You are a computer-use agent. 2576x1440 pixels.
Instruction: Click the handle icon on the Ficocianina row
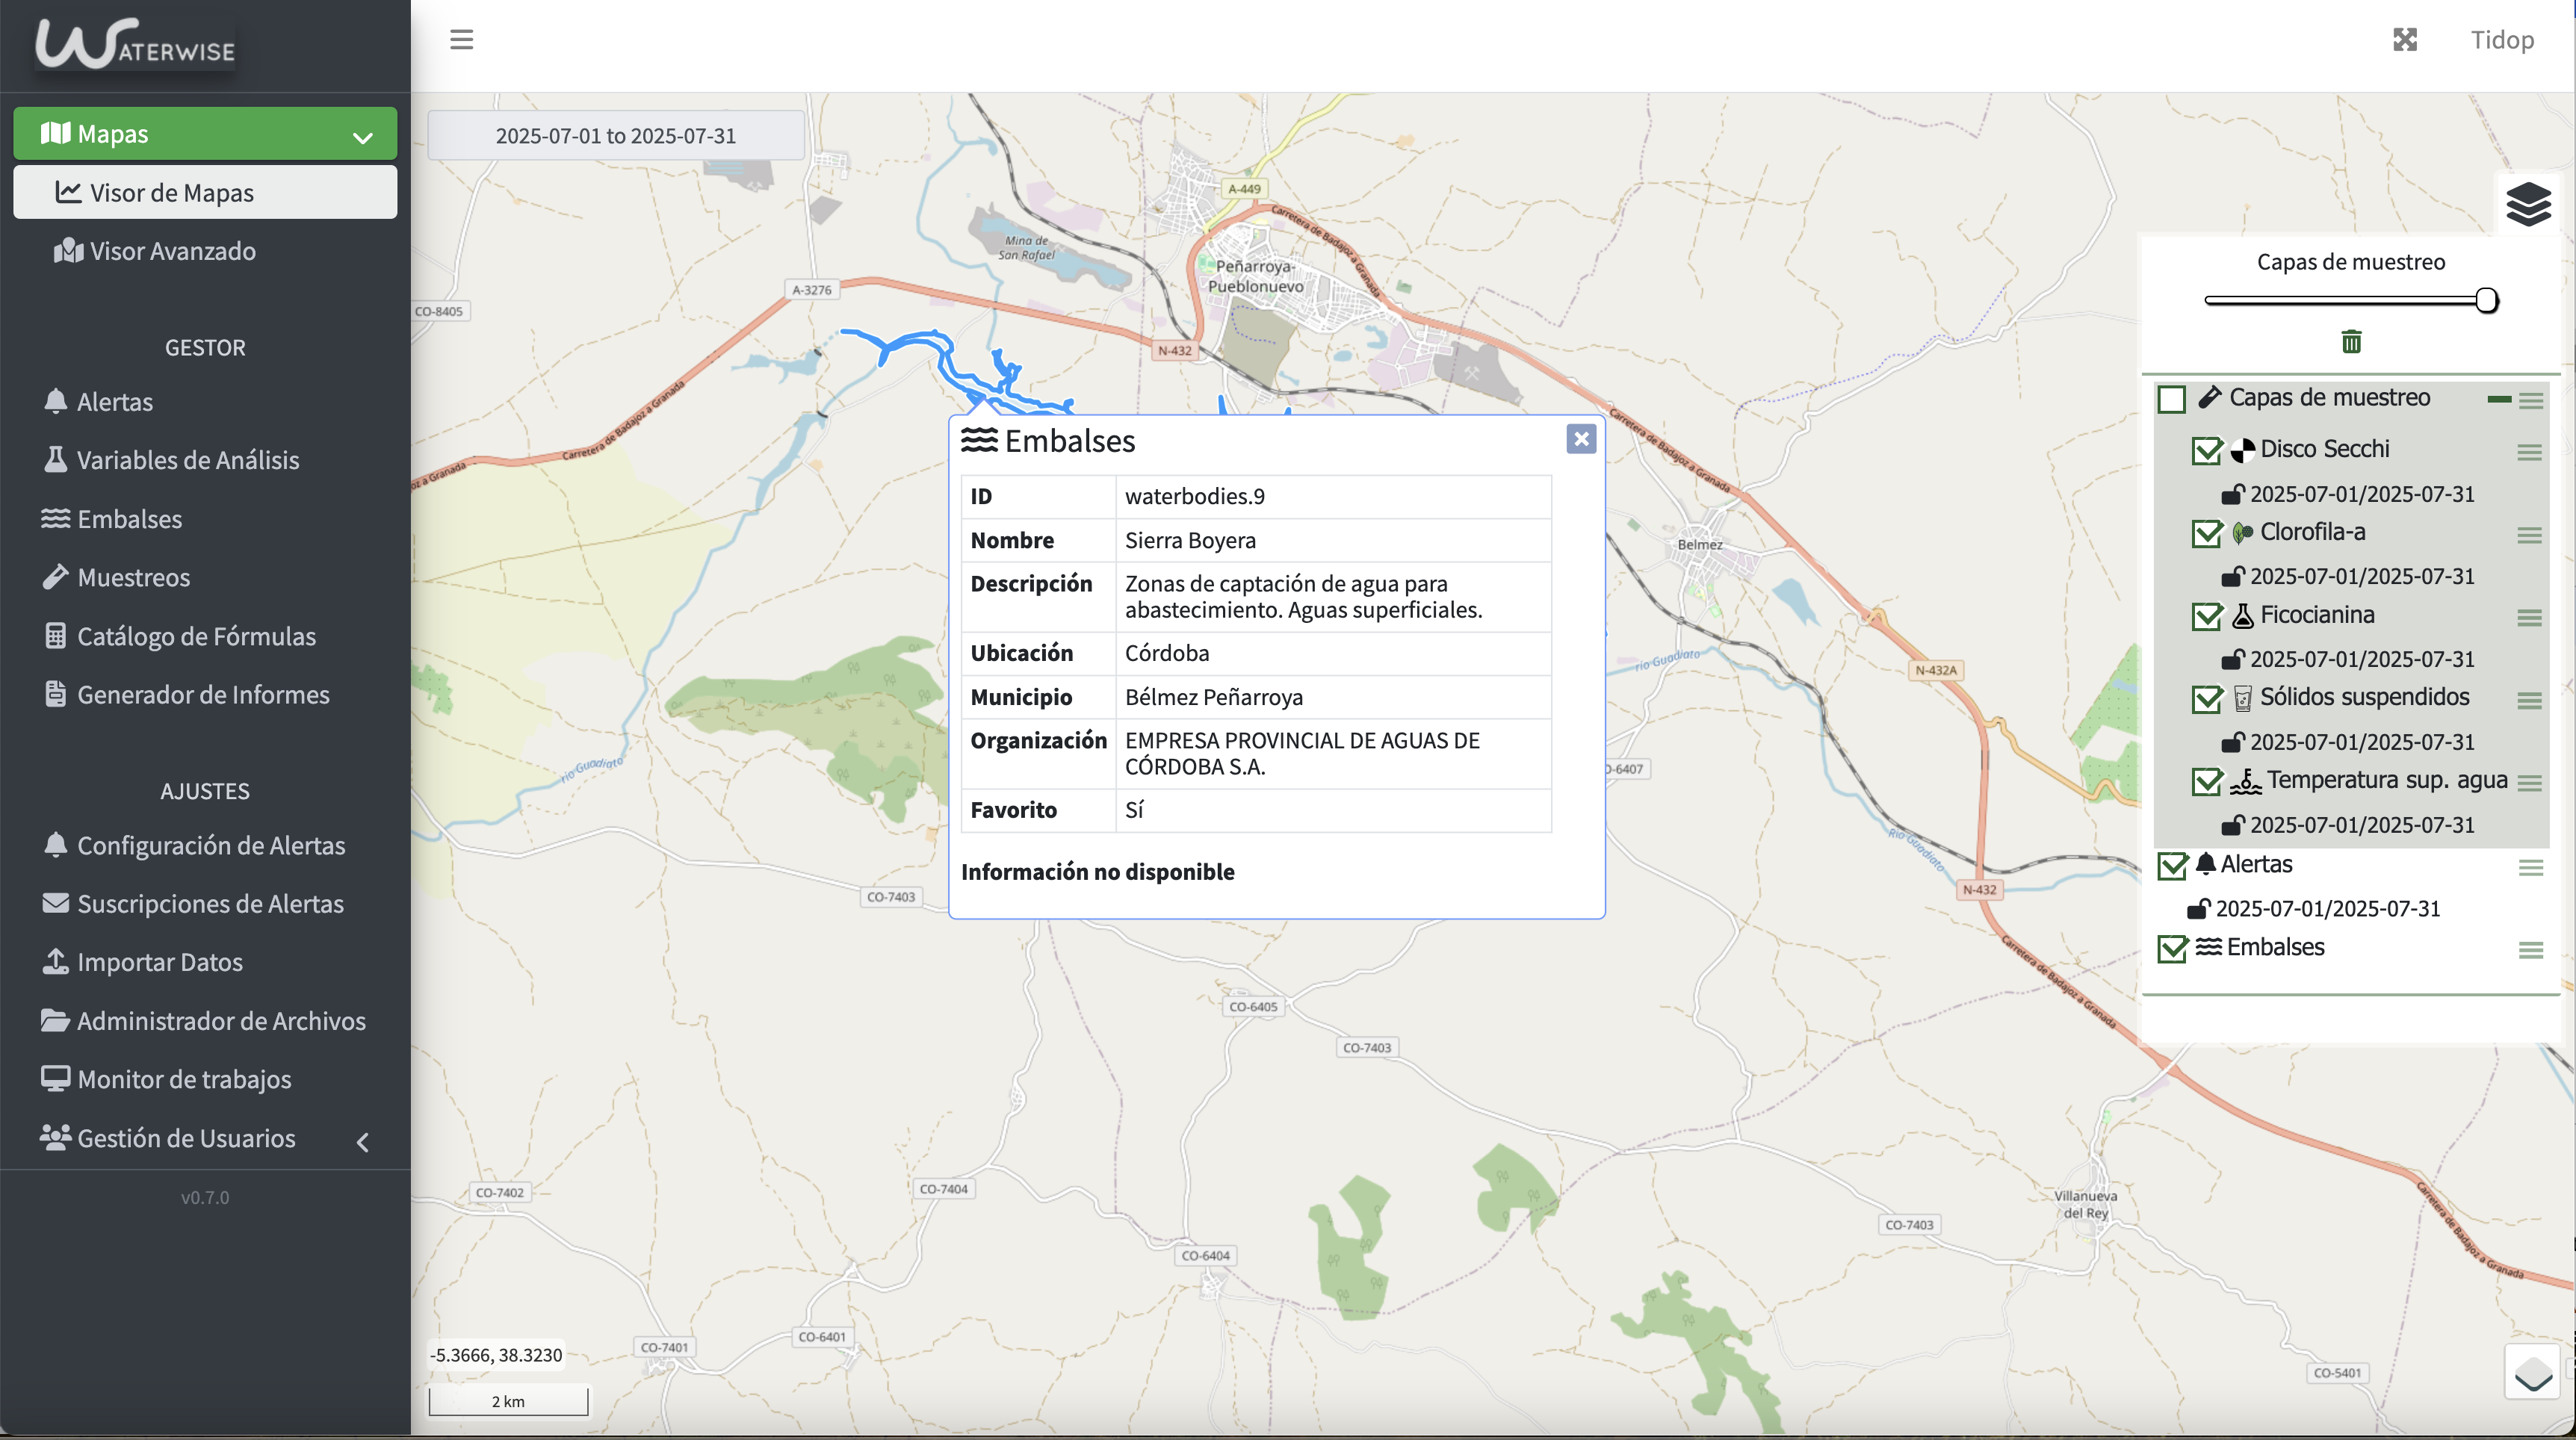(x=2529, y=618)
